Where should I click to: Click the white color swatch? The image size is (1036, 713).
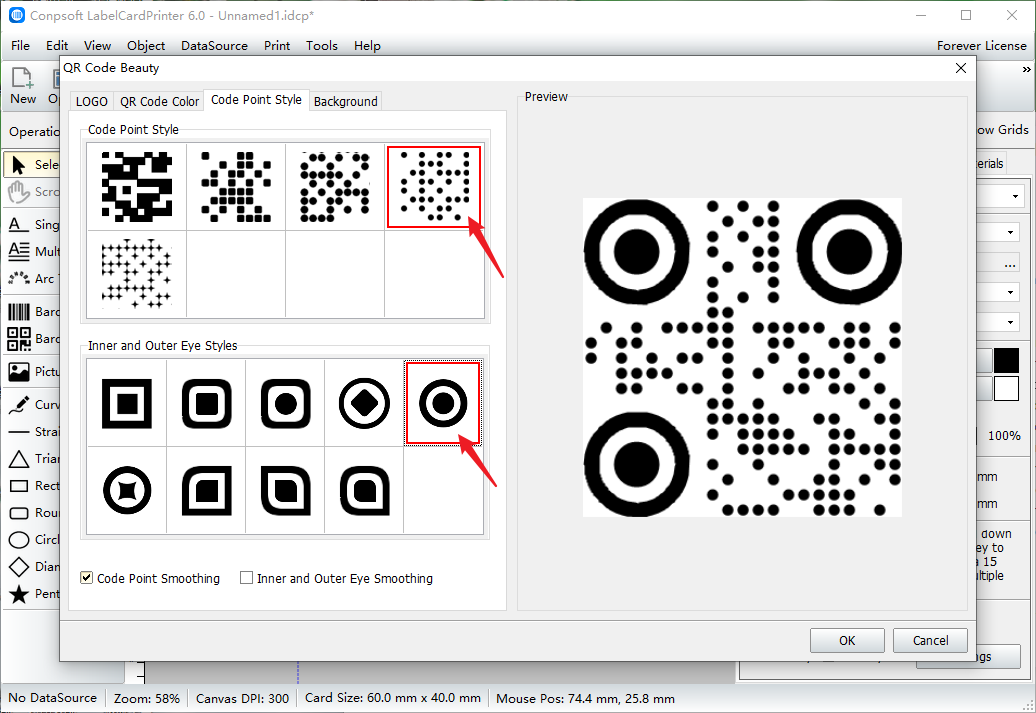[1006, 389]
